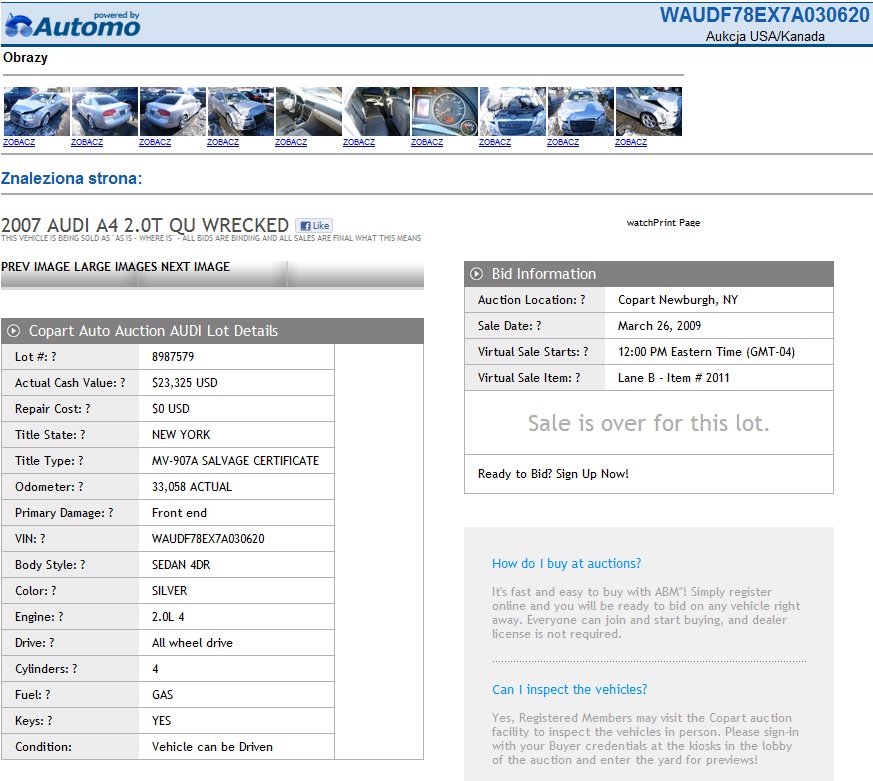Click the help question mark after Actual Cash Value:

[x=122, y=383]
